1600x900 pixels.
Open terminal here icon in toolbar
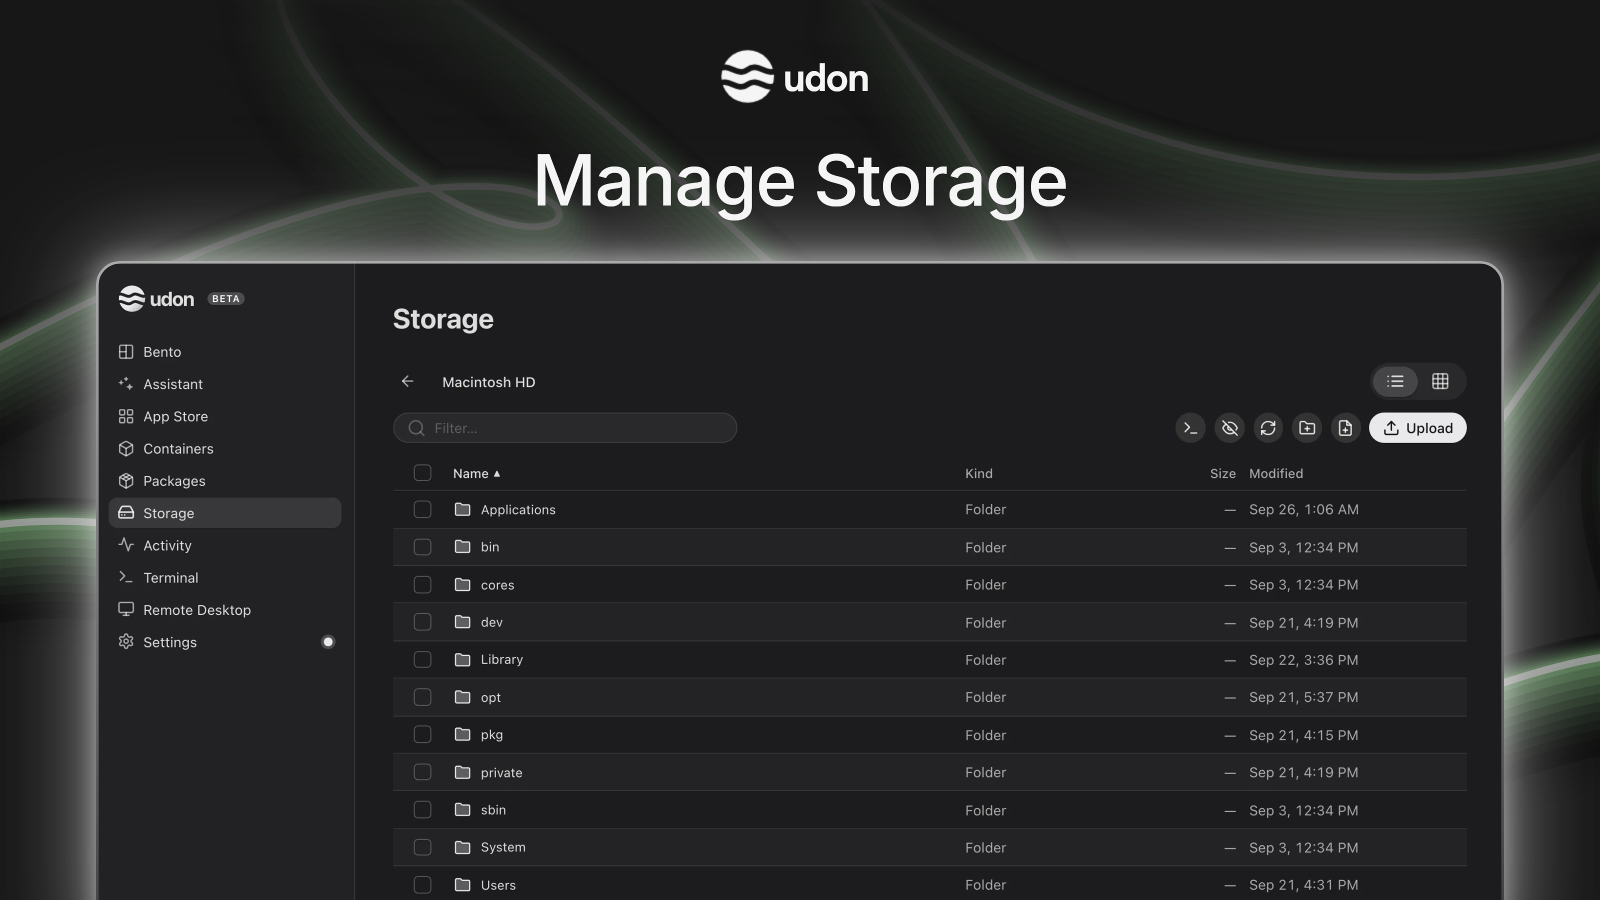(x=1190, y=428)
